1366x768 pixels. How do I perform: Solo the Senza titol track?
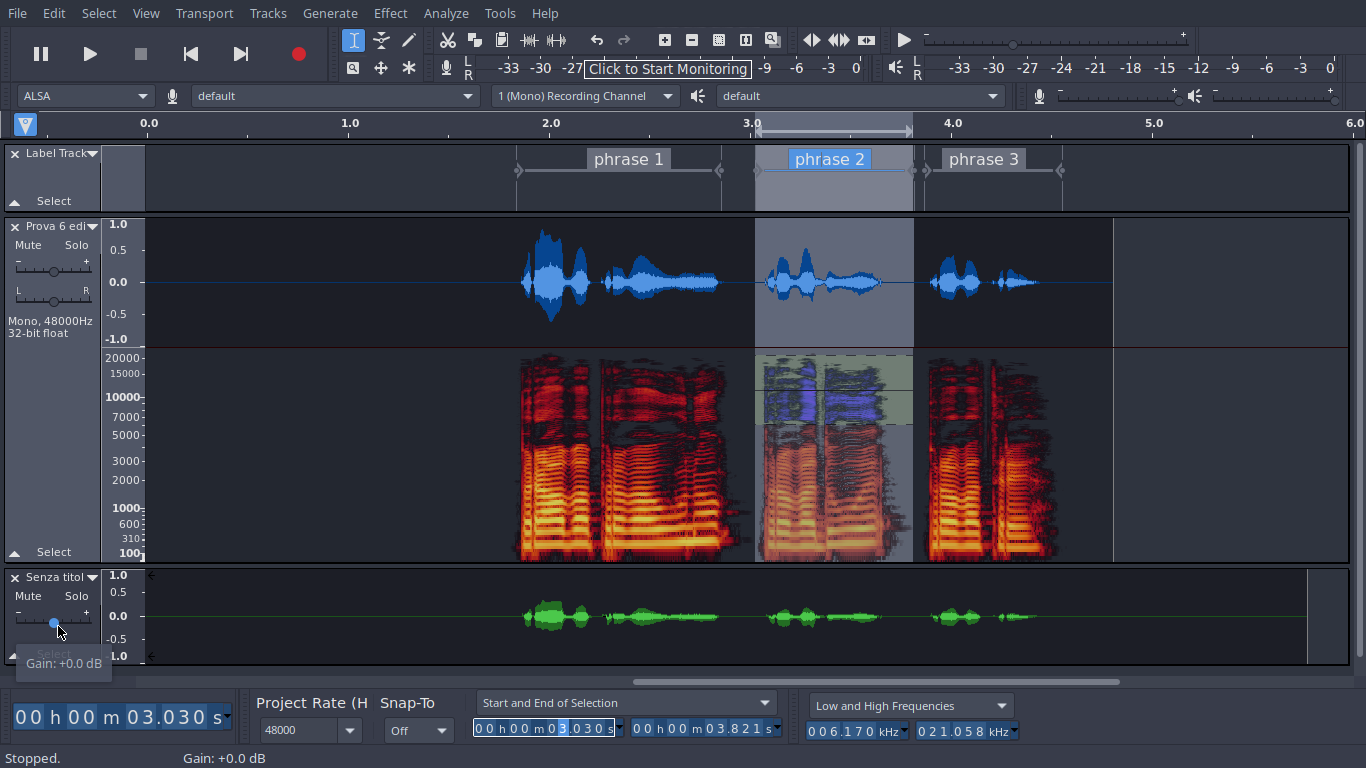pyautogui.click(x=76, y=596)
